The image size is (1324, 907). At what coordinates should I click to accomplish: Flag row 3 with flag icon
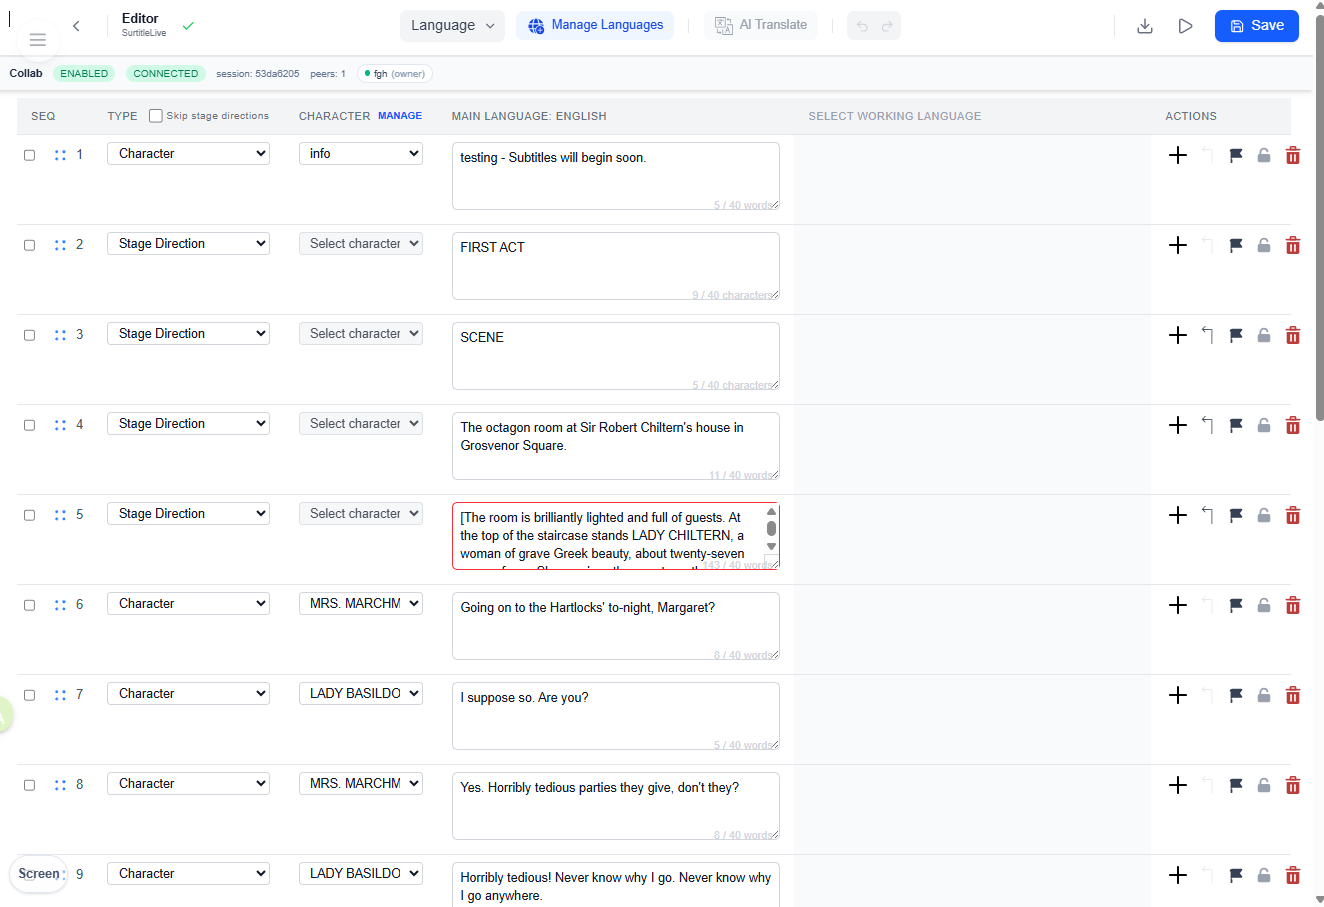(x=1236, y=335)
